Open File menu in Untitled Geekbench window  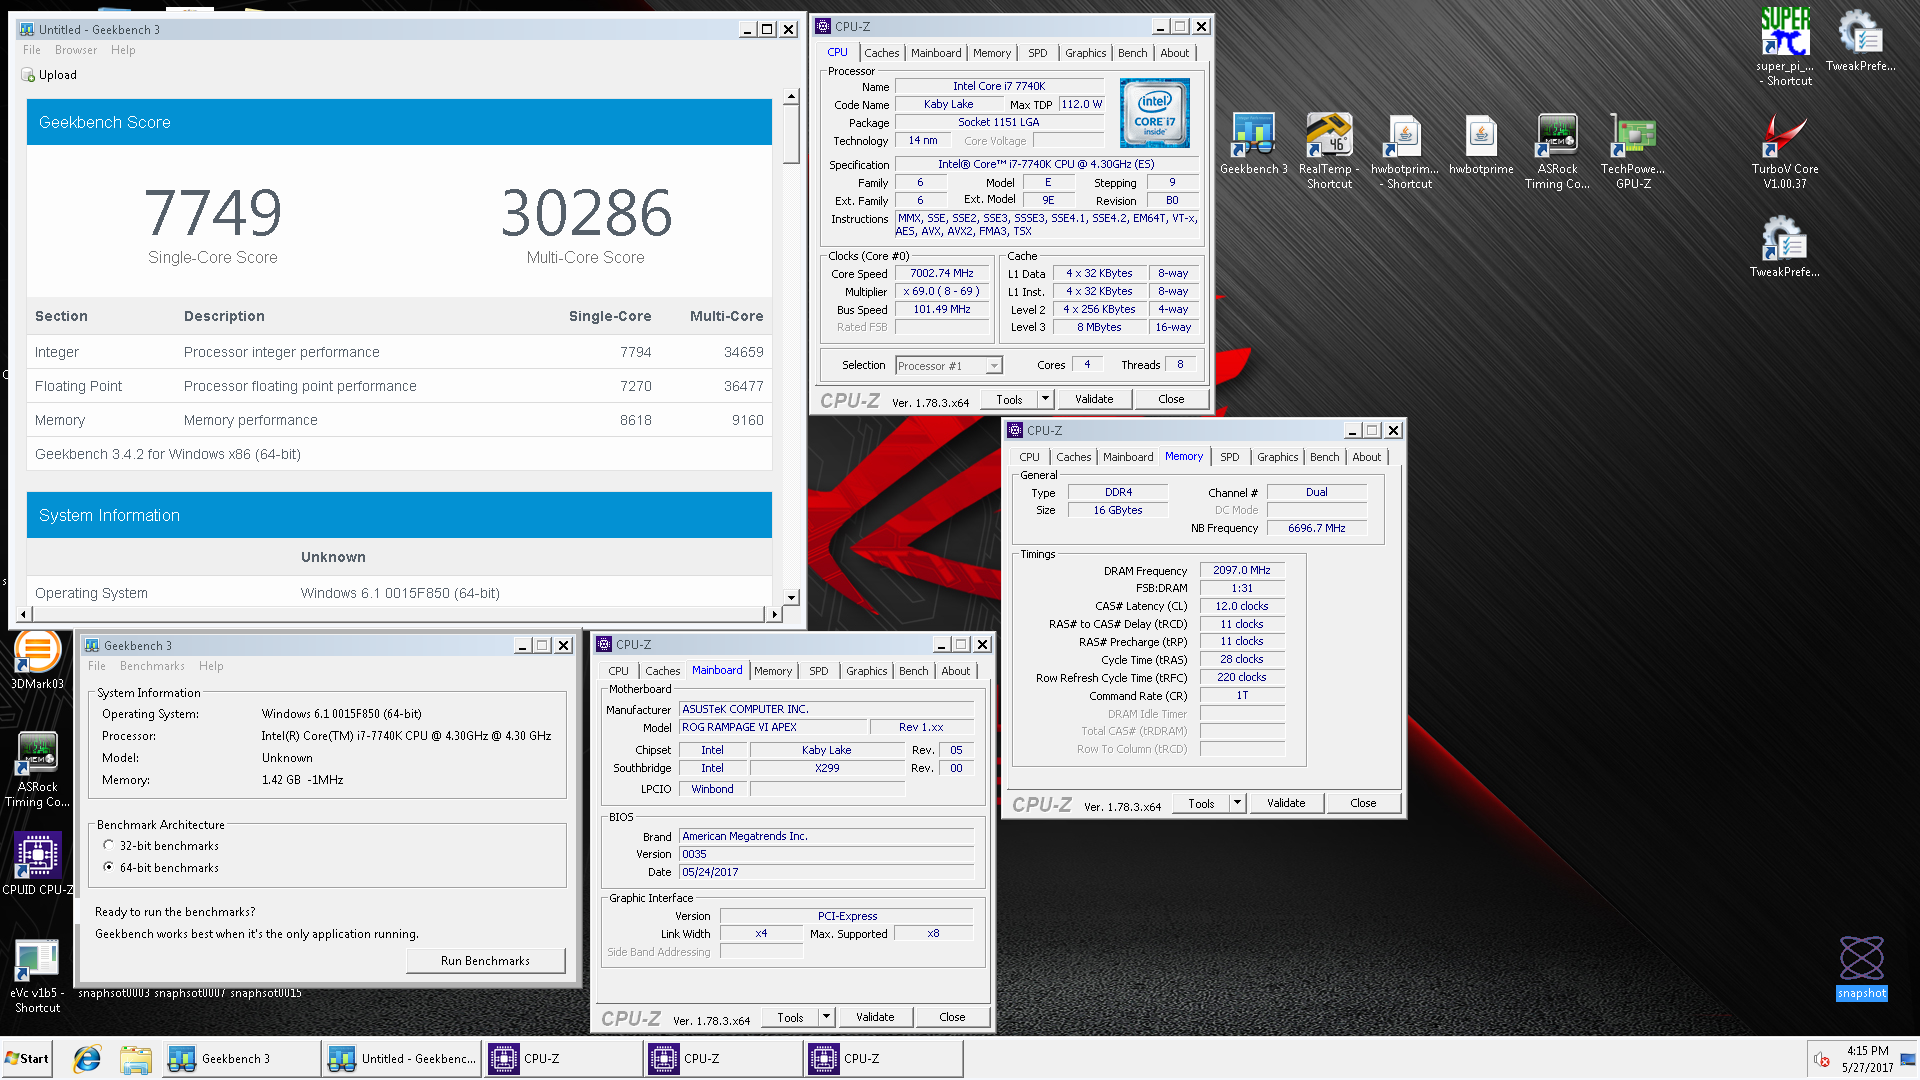32,50
